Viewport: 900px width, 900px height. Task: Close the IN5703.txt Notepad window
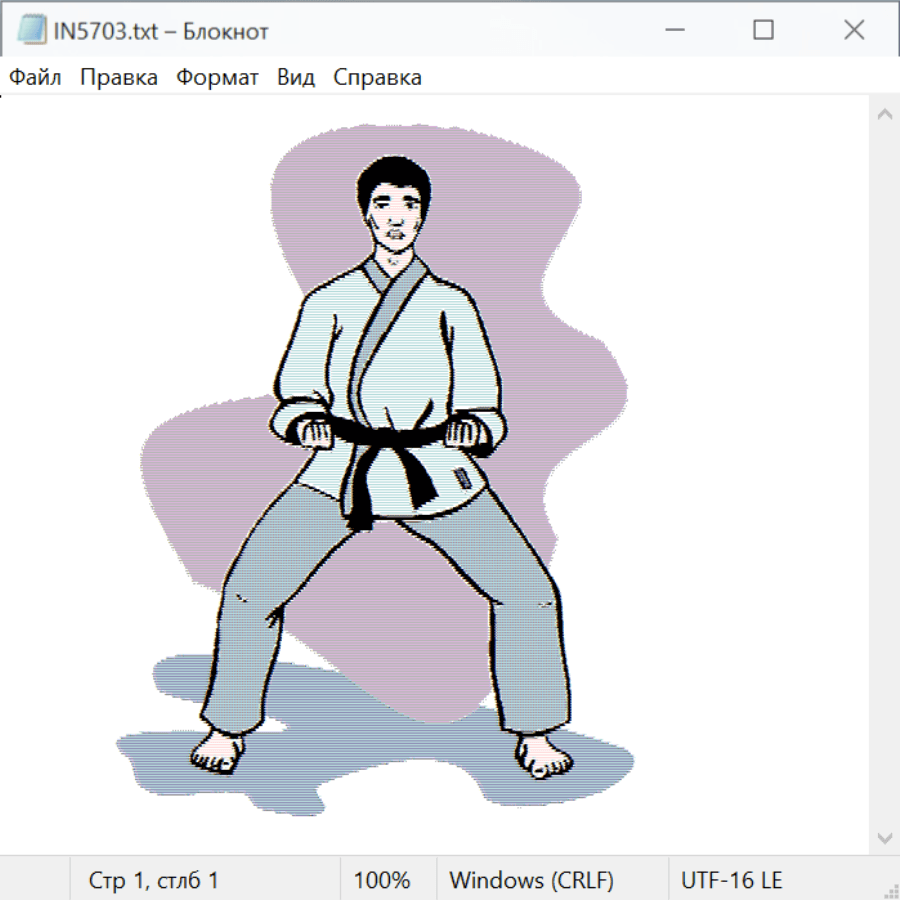(x=853, y=30)
